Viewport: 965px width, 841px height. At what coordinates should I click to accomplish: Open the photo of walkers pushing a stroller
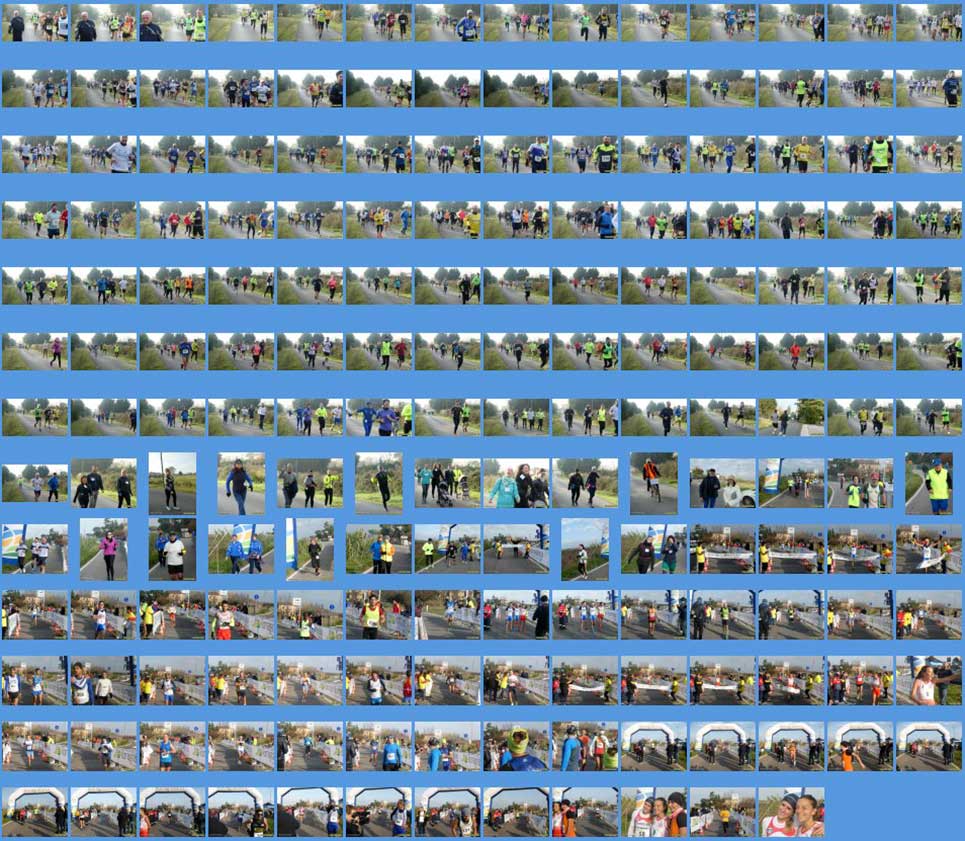447,483
